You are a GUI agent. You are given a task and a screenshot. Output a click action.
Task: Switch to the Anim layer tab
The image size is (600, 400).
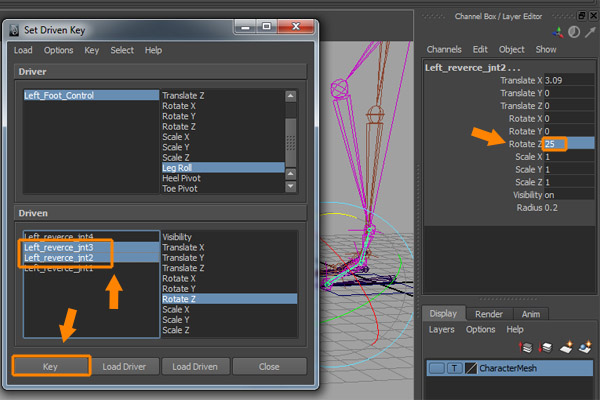pyautogui.click(x=532, y=313)
